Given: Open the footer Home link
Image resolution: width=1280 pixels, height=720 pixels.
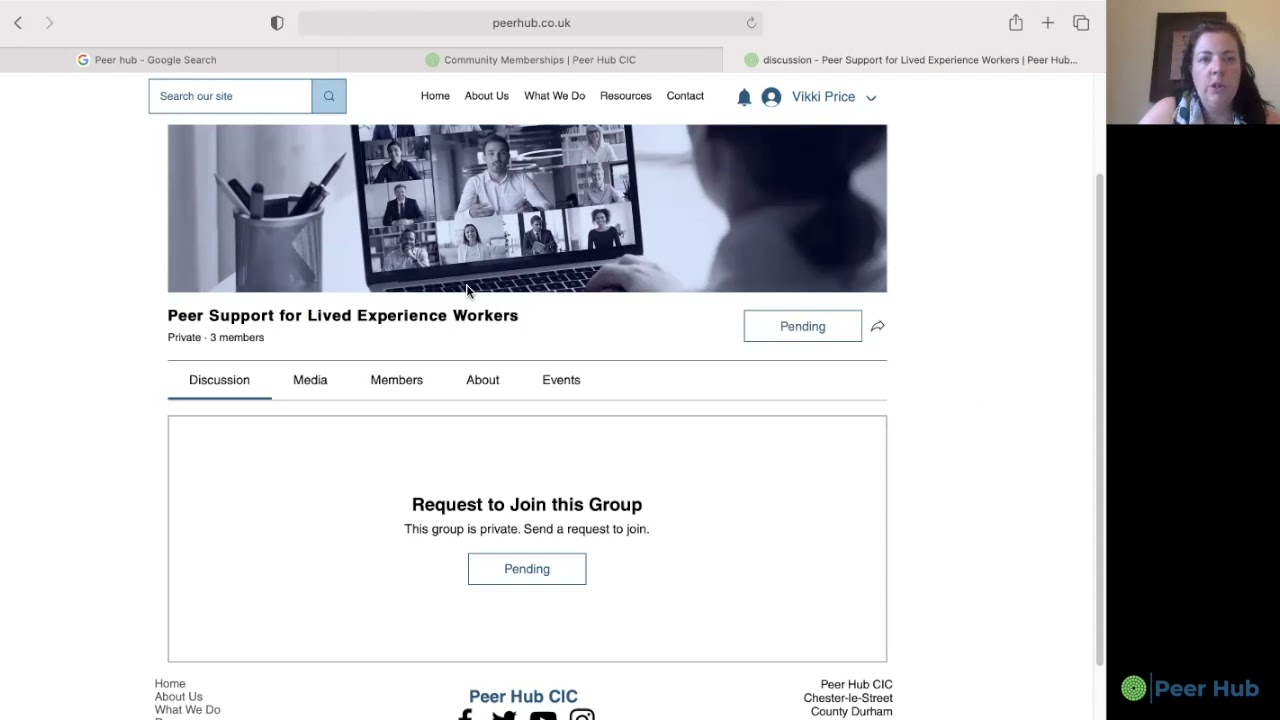Looking at the screenshot, I should point(170,684).
